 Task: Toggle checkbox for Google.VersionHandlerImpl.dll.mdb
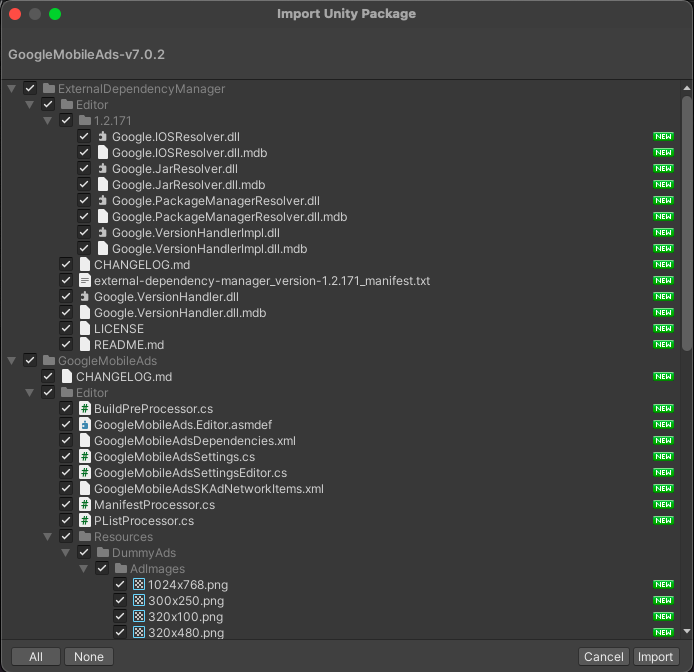tap(84, 248)
